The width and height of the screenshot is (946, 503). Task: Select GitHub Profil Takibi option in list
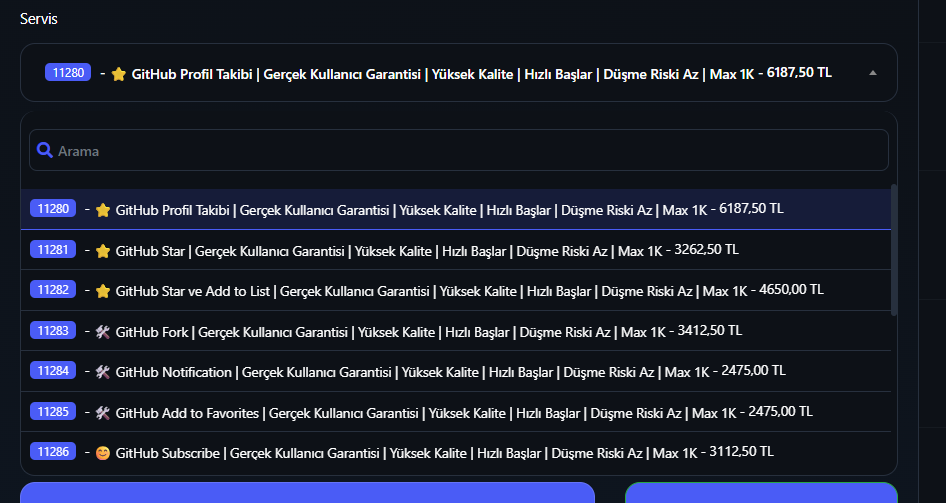tap(456, 209)
